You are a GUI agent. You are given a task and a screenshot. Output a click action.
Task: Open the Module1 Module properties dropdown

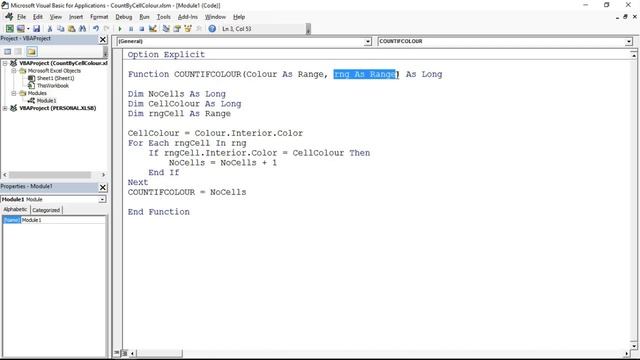102,199
